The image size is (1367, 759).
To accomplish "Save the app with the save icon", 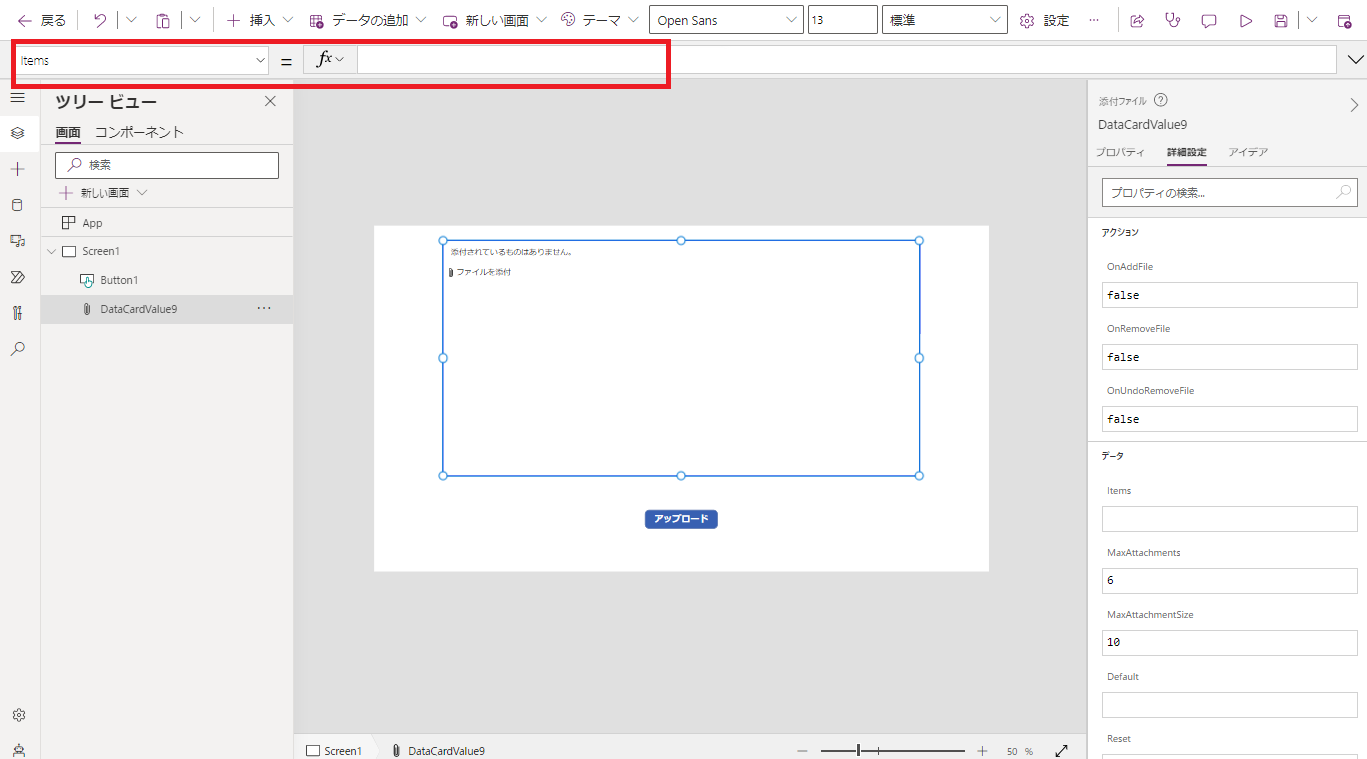I will [x=1281, y=19].
